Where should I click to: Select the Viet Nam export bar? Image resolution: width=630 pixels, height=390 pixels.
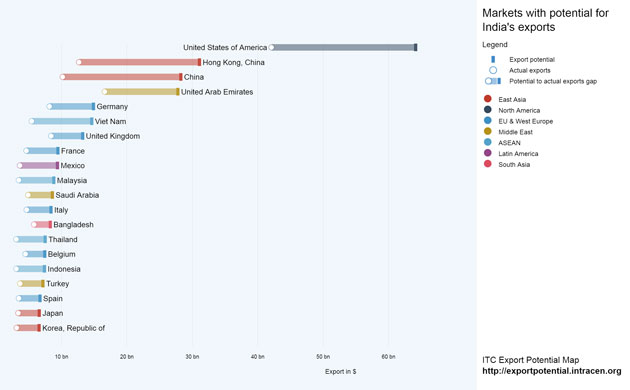pyautogui.click(x=61, y=121)
